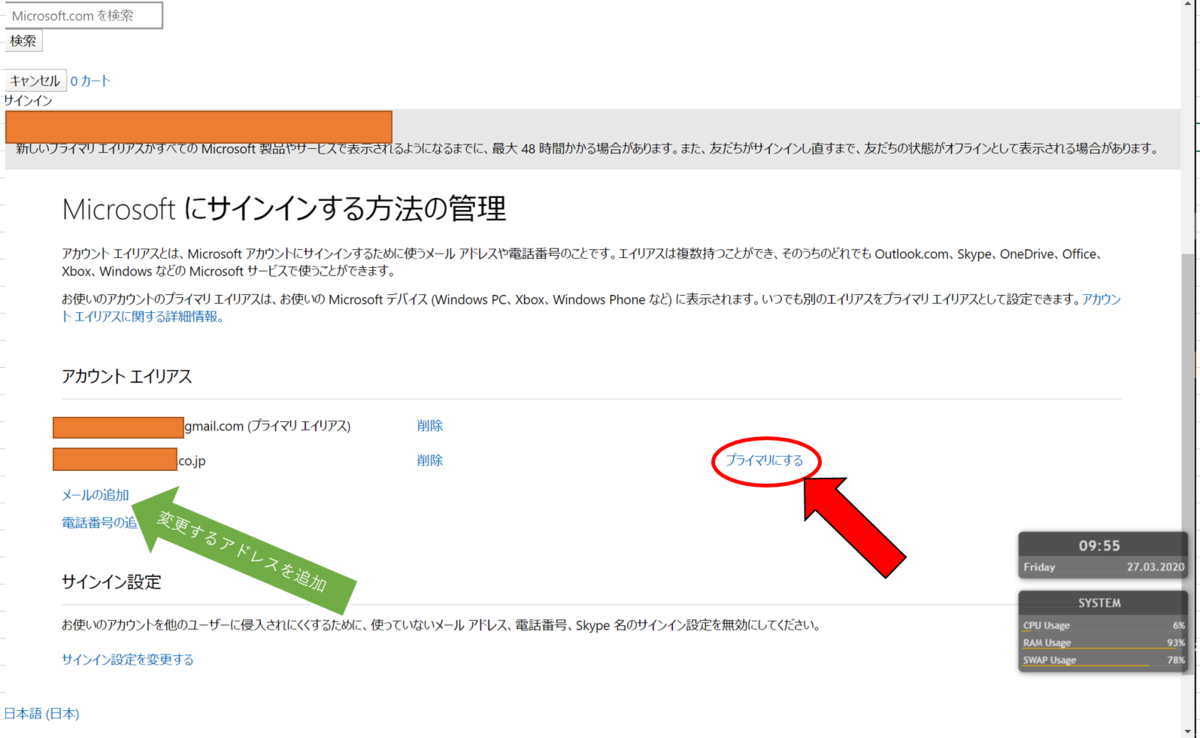The image size is (1200, 738).
Task: Click 削除 for the co.jp alias
Action: pyautogui.click(x=430, y=461)
